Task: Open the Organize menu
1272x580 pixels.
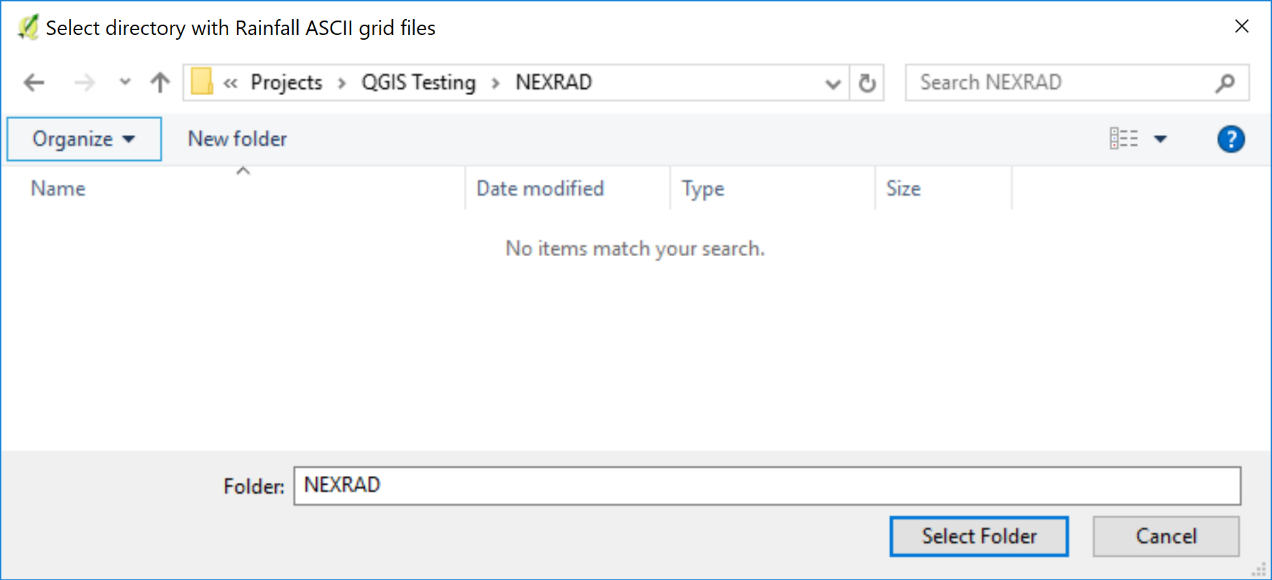Action: tap(84, 139)
